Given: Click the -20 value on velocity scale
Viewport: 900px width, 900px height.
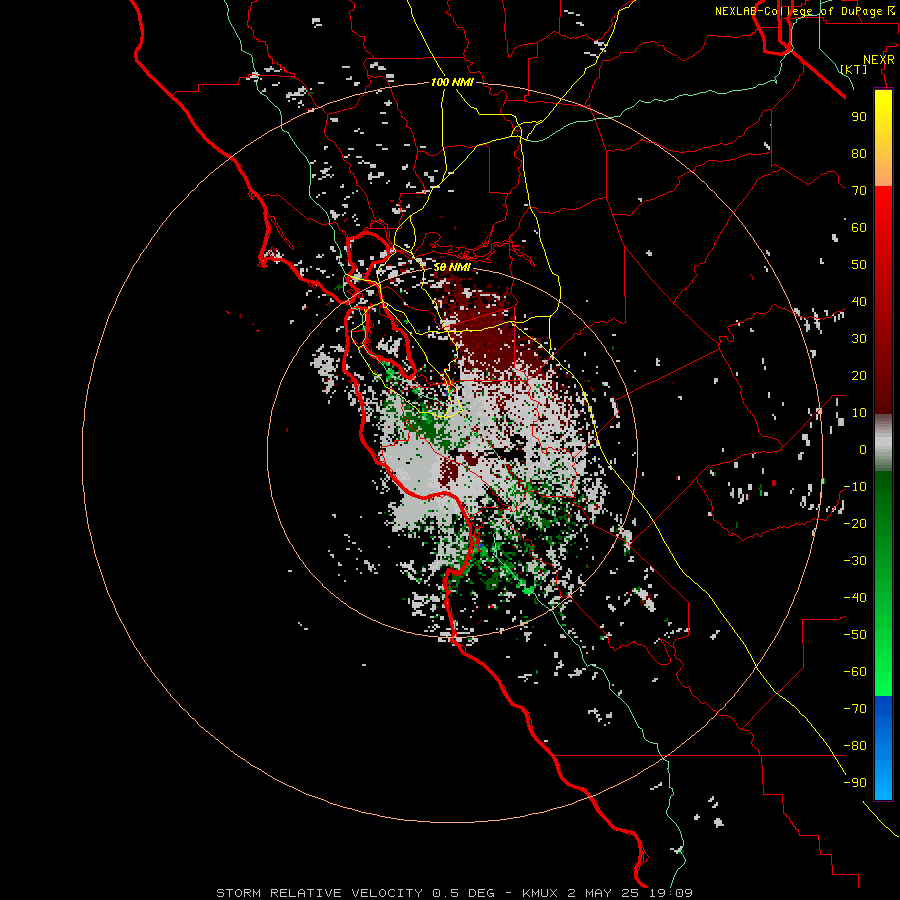Looking at the screenshot, I should tap(855, 523).
